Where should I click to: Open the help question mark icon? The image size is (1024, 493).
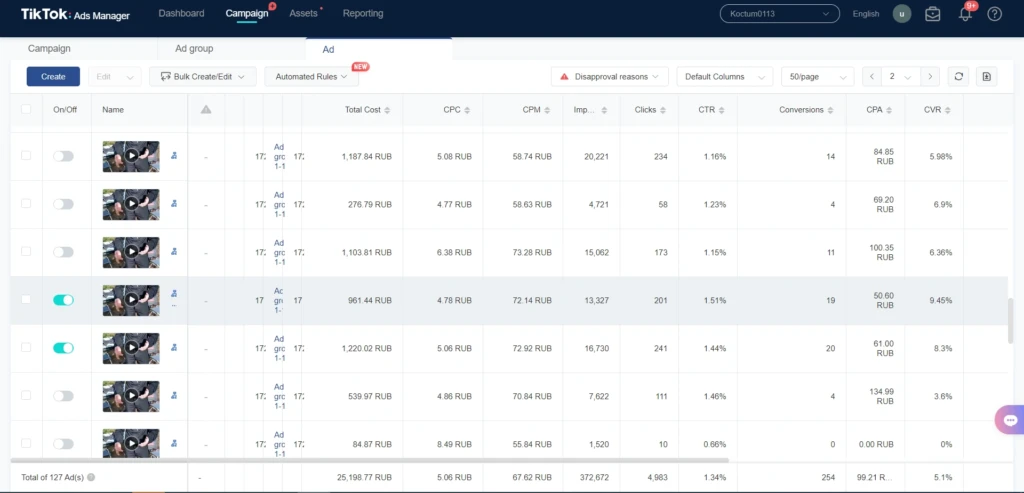994,14
